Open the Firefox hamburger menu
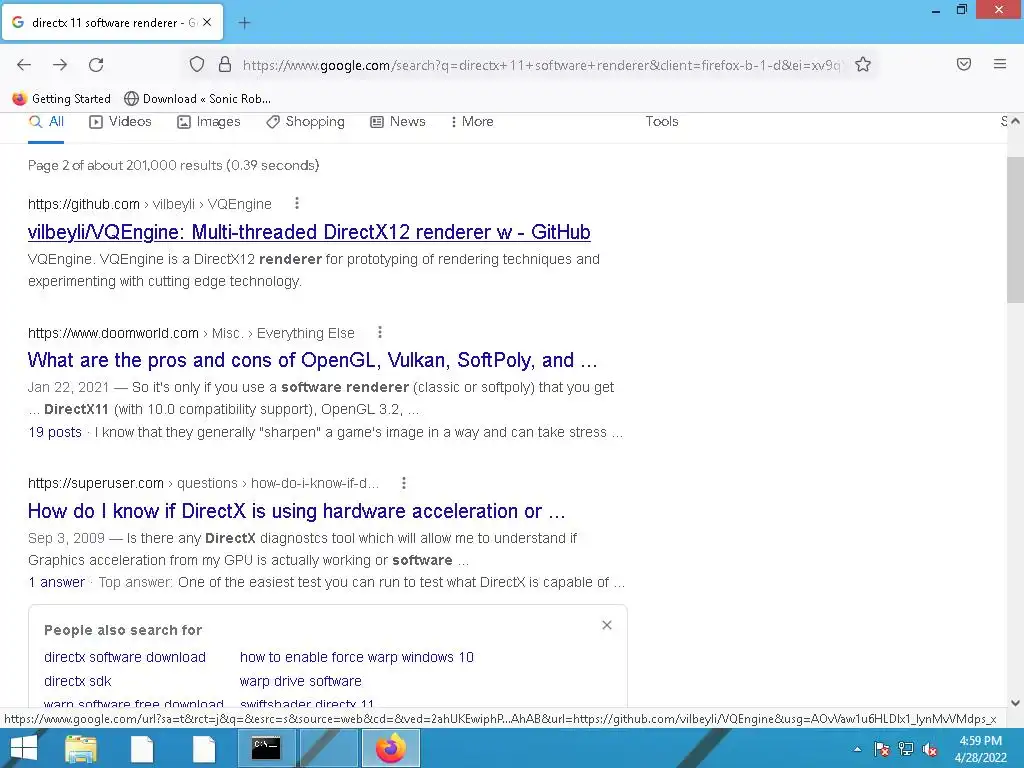1024x768 pixels. pos(1000,64)
